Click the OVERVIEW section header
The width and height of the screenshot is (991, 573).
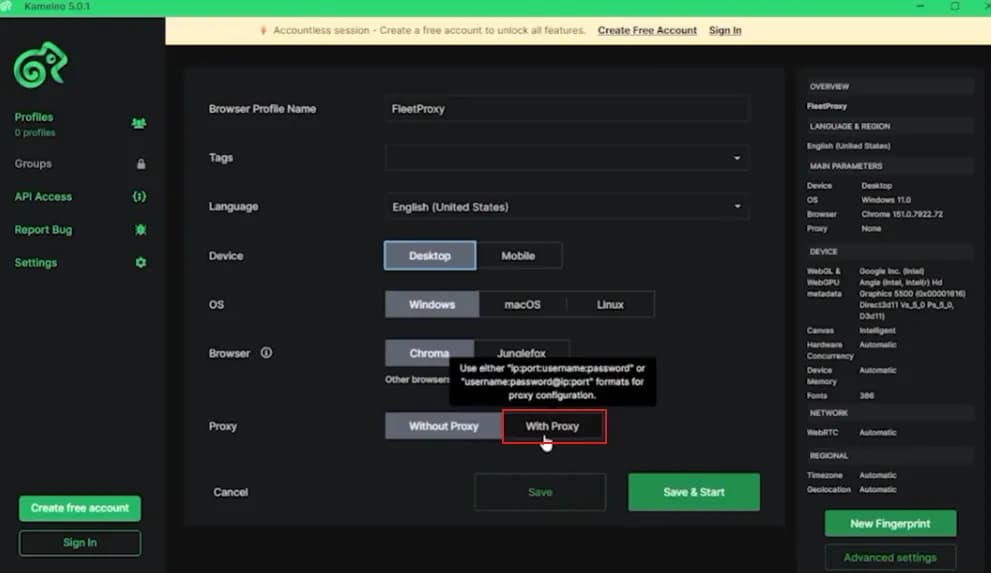(829, 87)
